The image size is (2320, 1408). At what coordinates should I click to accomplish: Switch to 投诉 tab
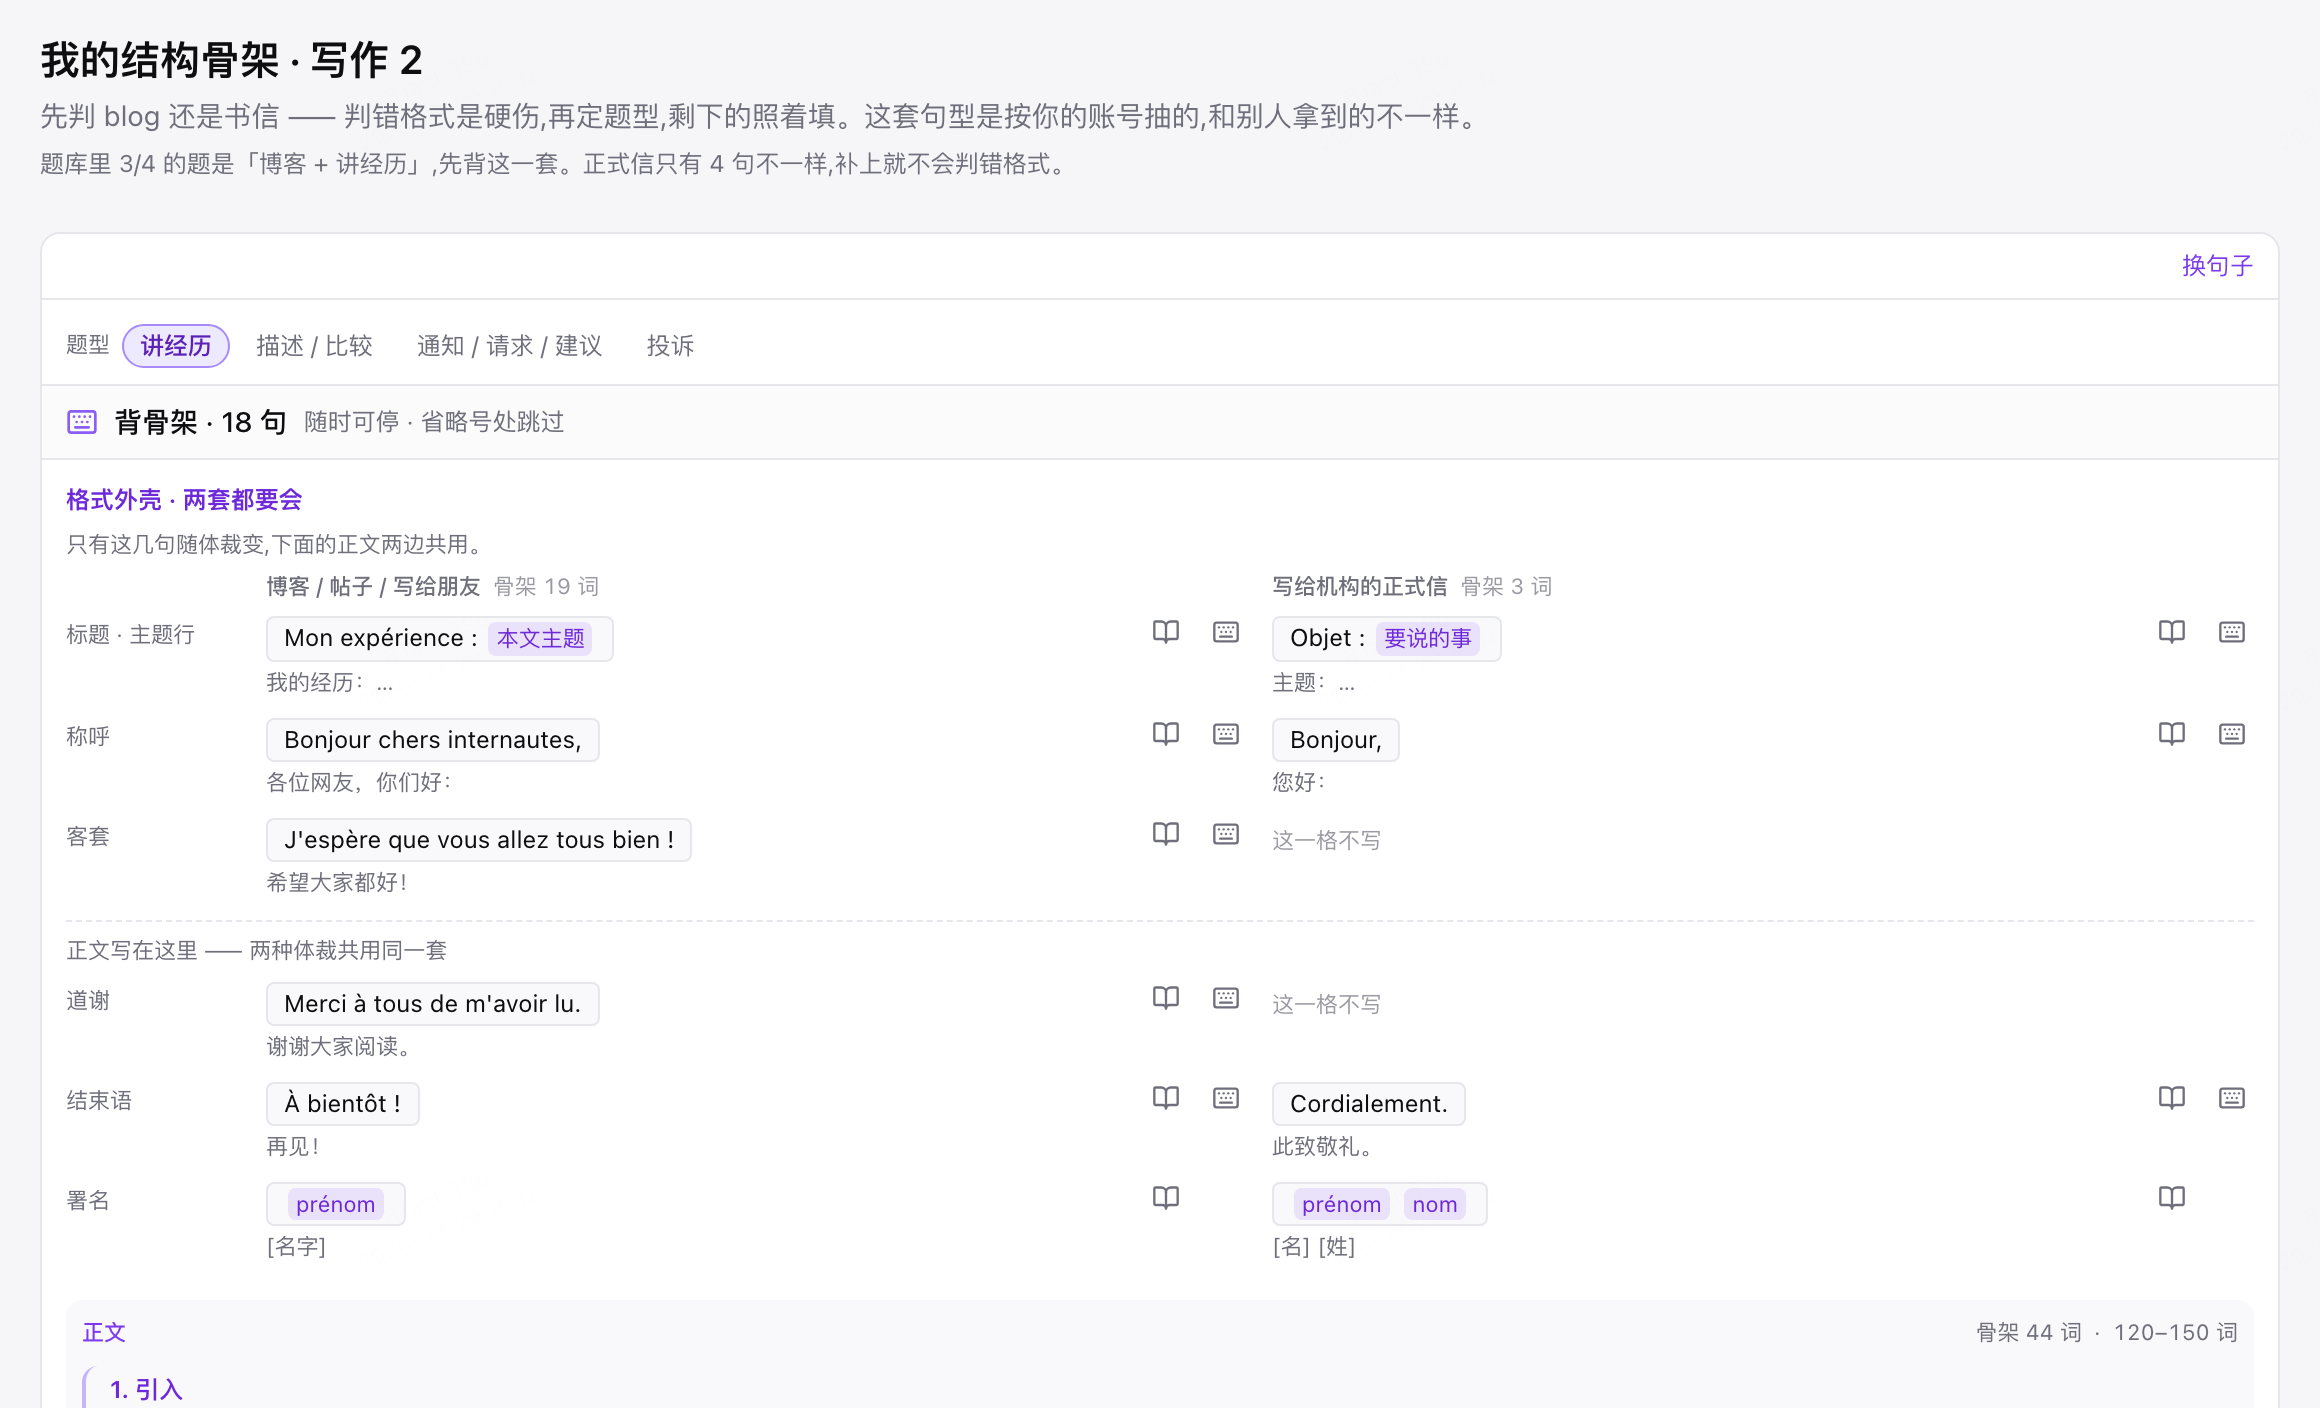pos(670,346)
